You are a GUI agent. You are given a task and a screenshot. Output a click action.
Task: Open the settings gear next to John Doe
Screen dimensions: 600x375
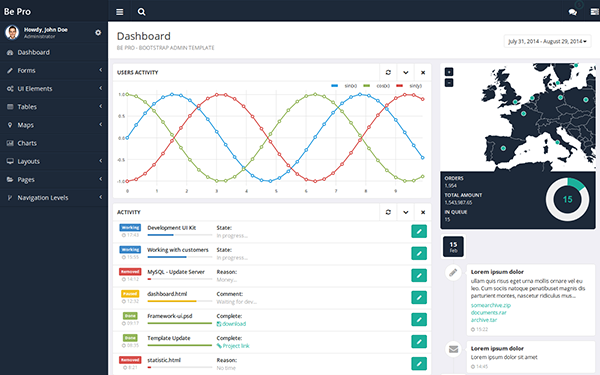[x=98, y=33]
